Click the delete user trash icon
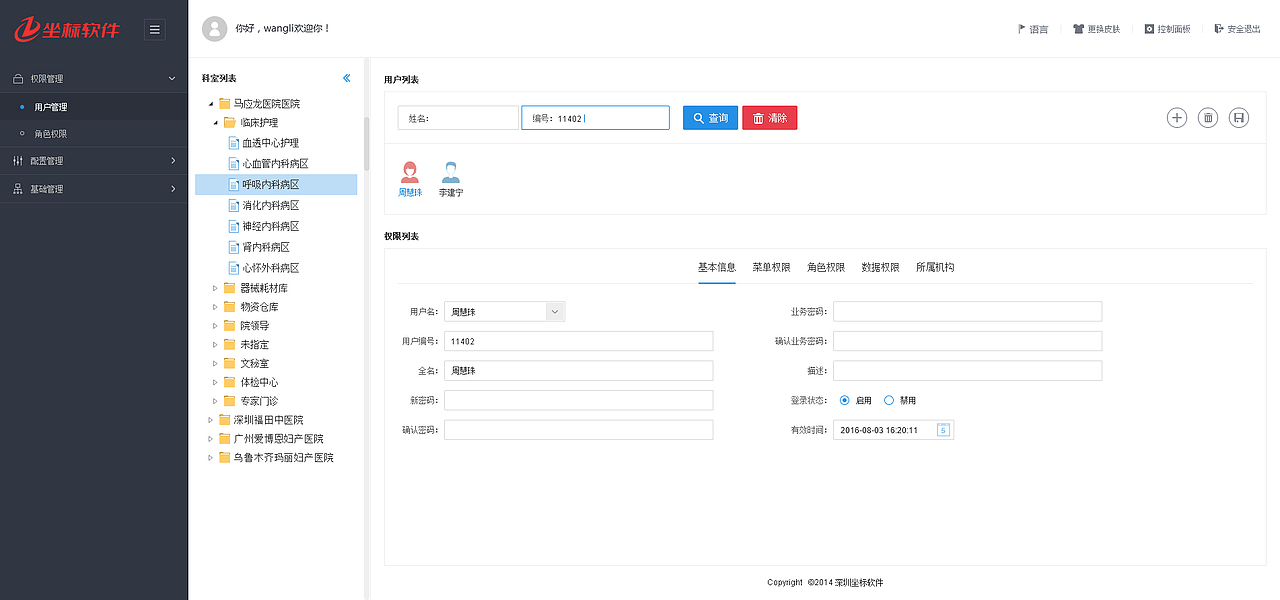 [1208, 118]
